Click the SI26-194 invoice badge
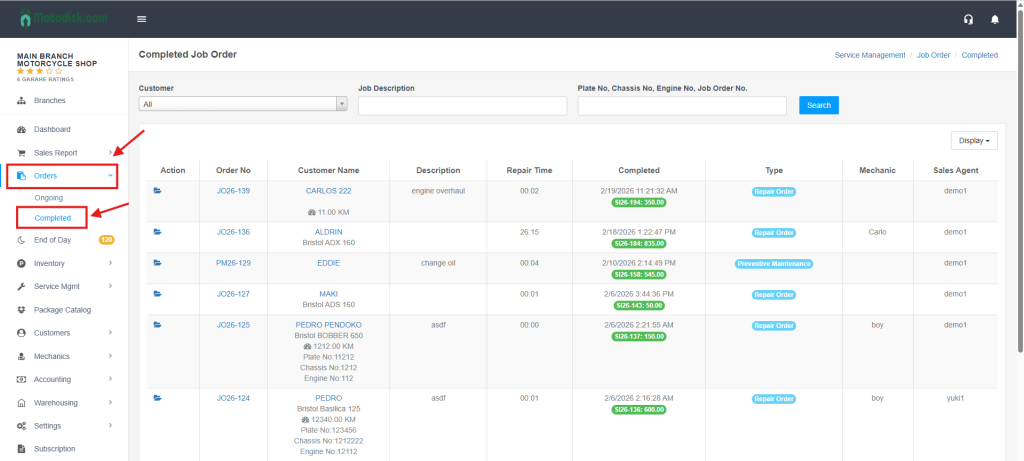Screen dimensions: 1024x461 tap(639, 202)
